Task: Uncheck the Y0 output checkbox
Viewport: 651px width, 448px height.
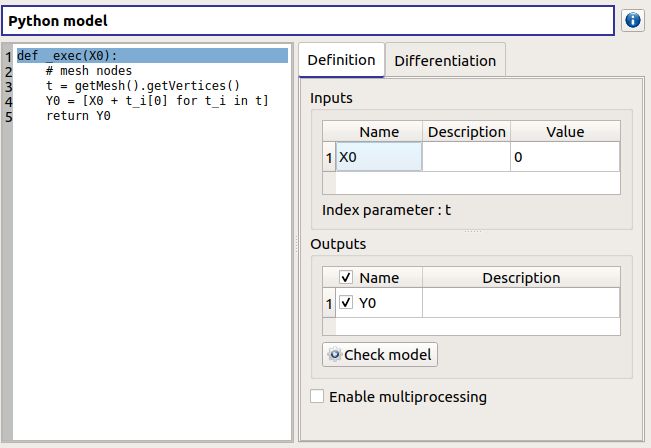Action: pos(346,302)
